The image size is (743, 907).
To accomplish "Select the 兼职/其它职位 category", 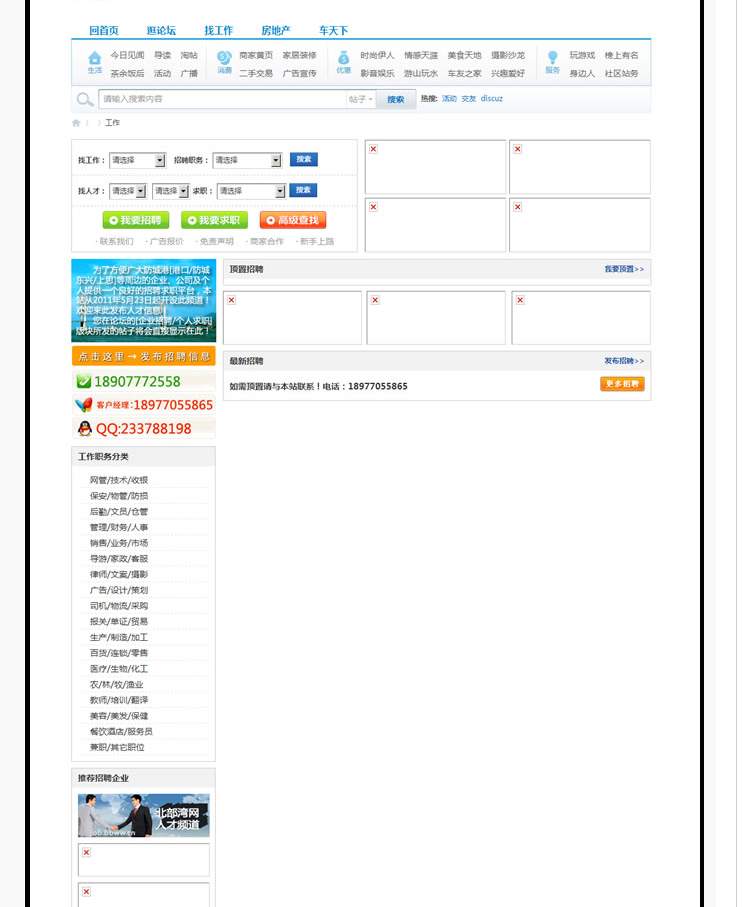I will click(117, 747).
